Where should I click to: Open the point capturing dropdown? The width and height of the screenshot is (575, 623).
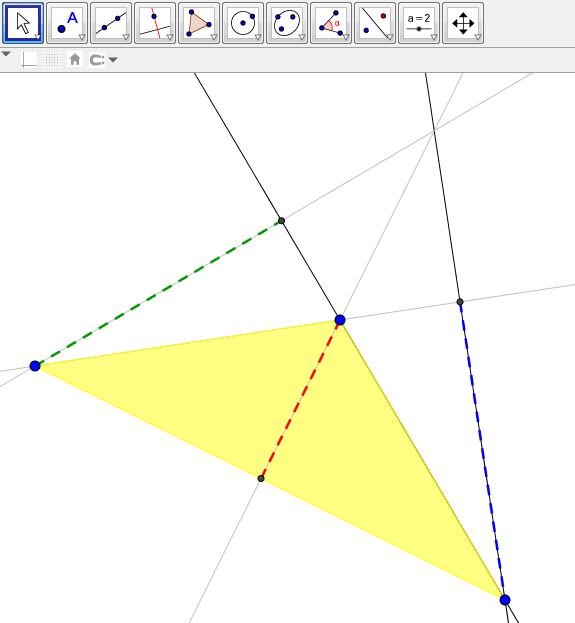click(103, 60)
